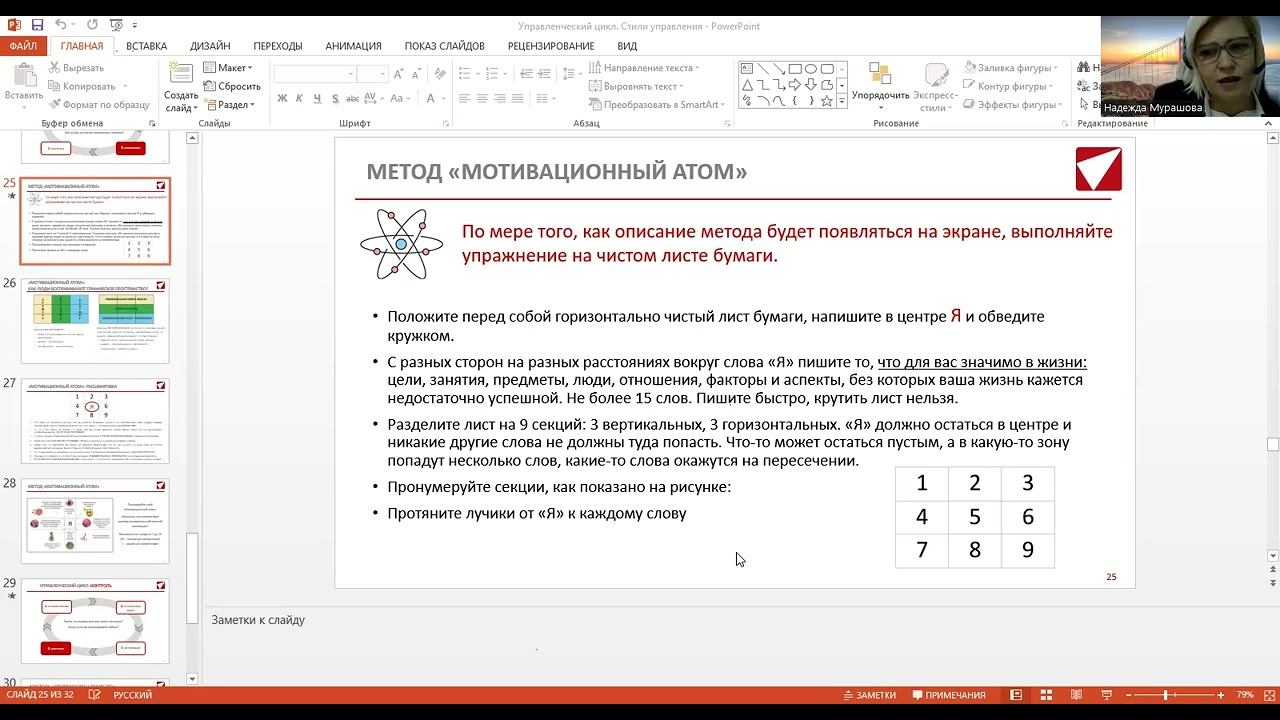Open the Layout (Макет) dropdown
1280x720 pixels.
[228, 68]
